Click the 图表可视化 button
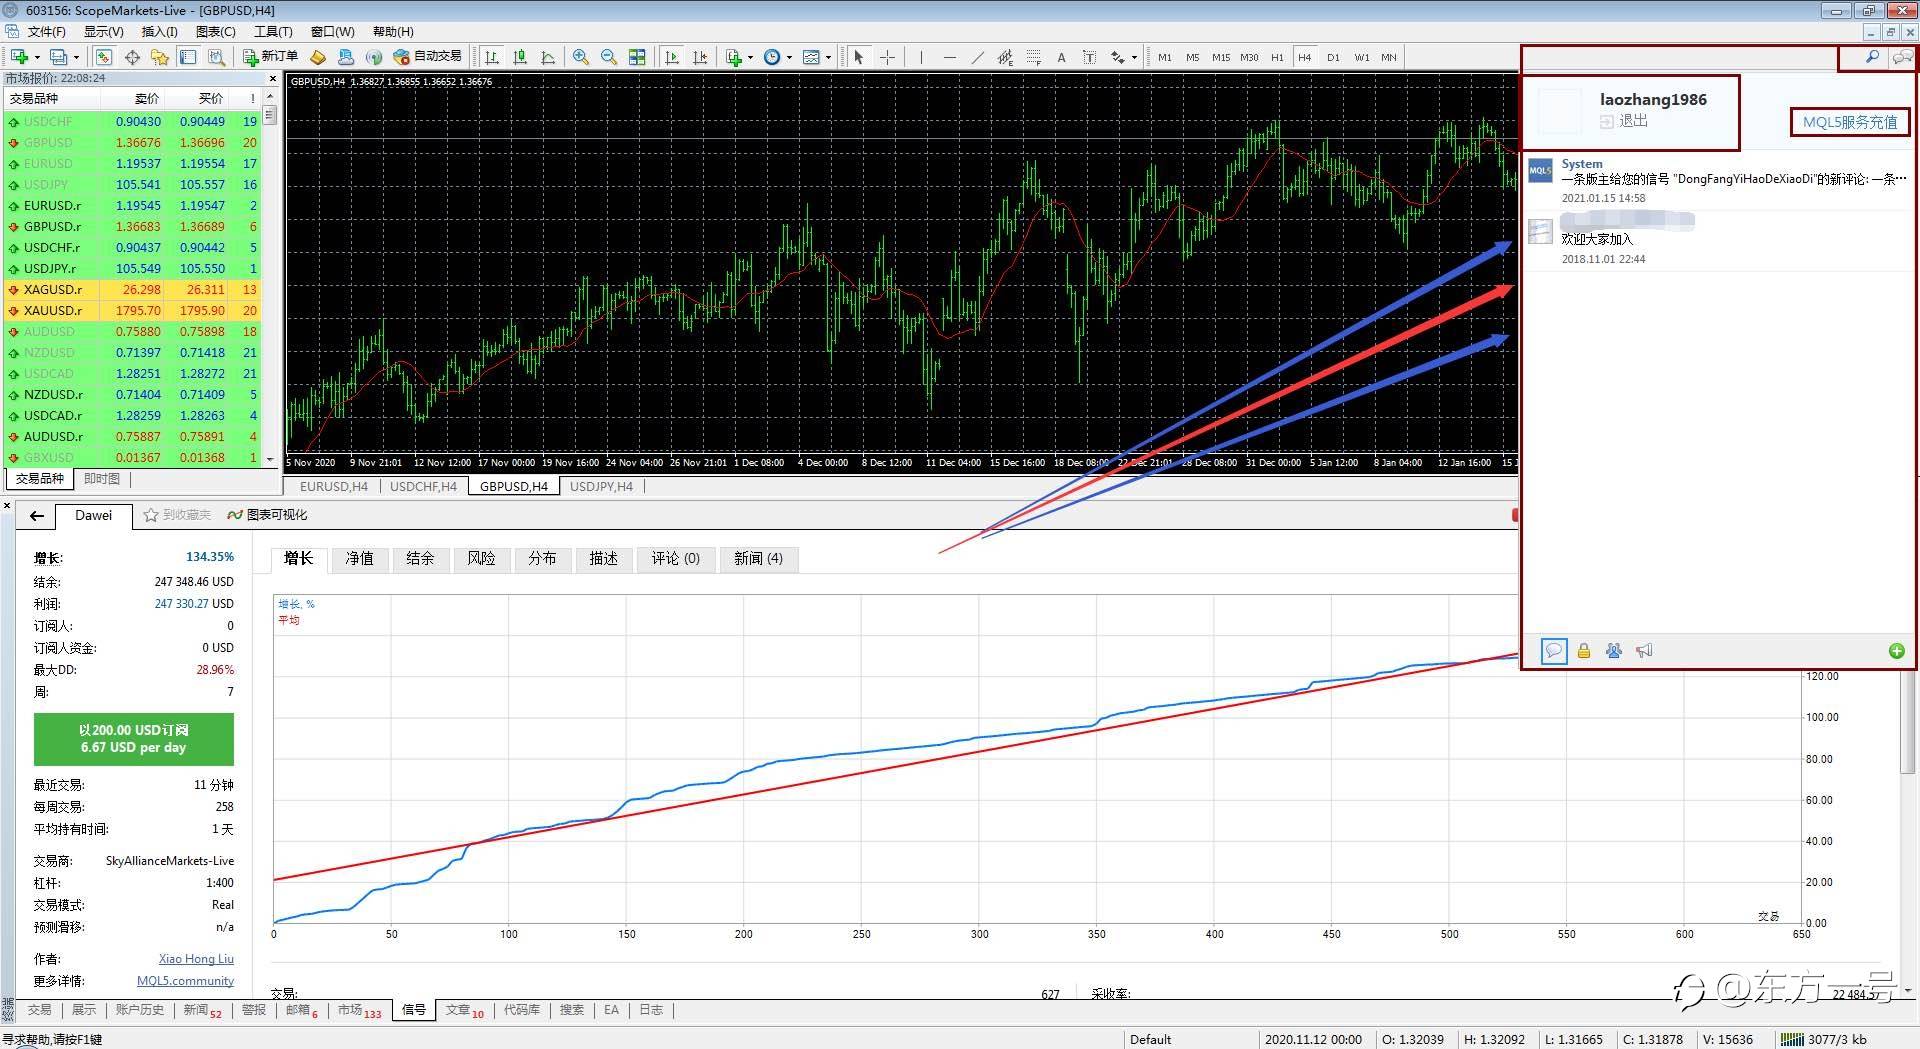 [267, 515]
